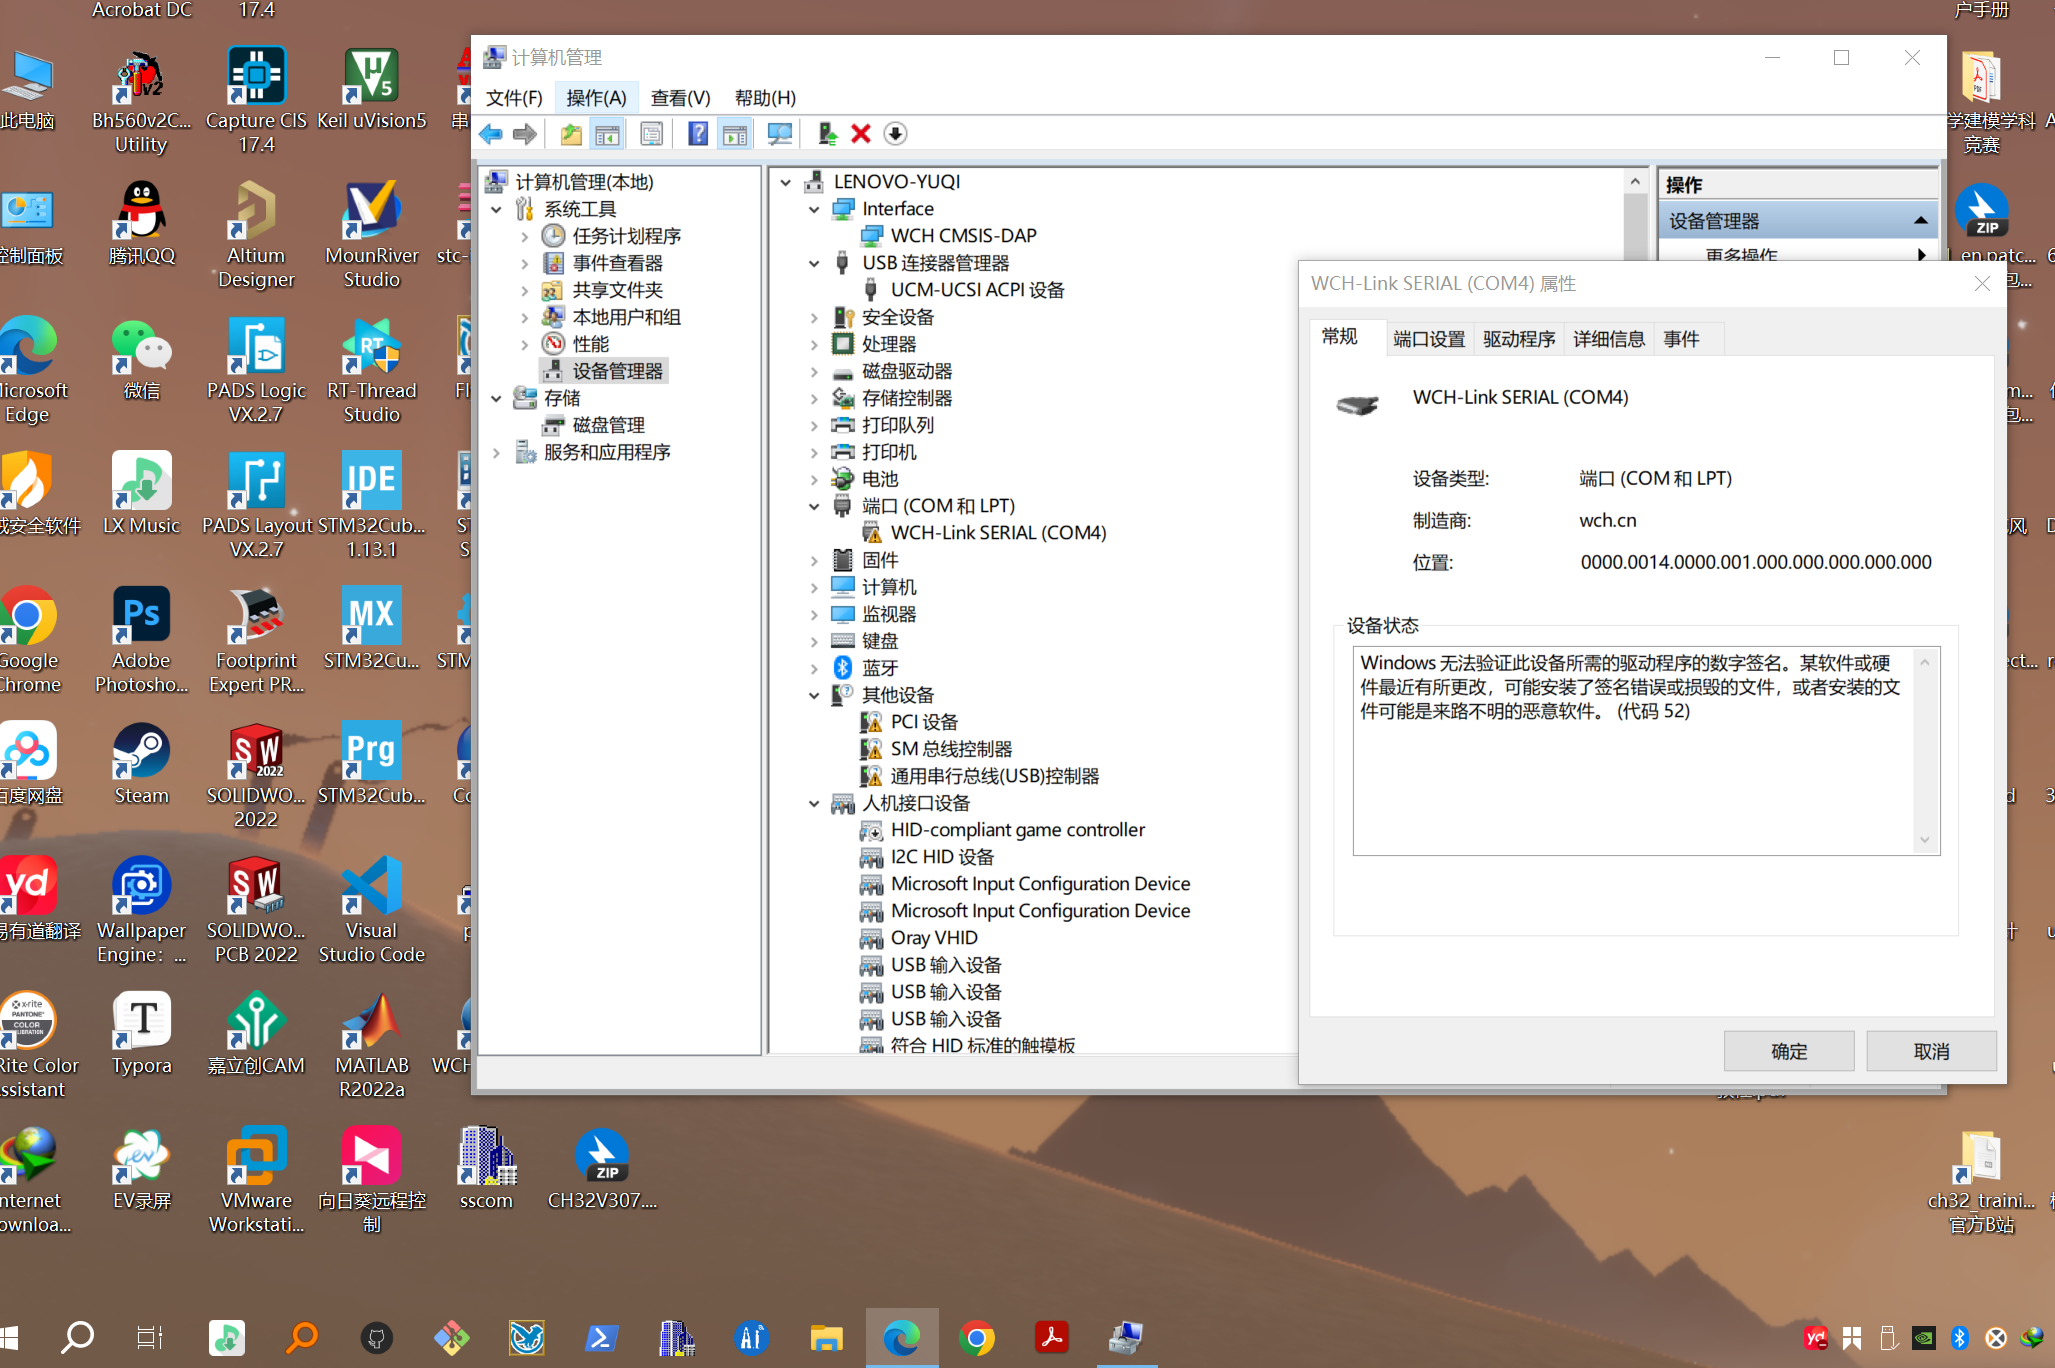Click the Up one level folder icon
This screenshot has width=2055, height=1368.
[571, 134]
